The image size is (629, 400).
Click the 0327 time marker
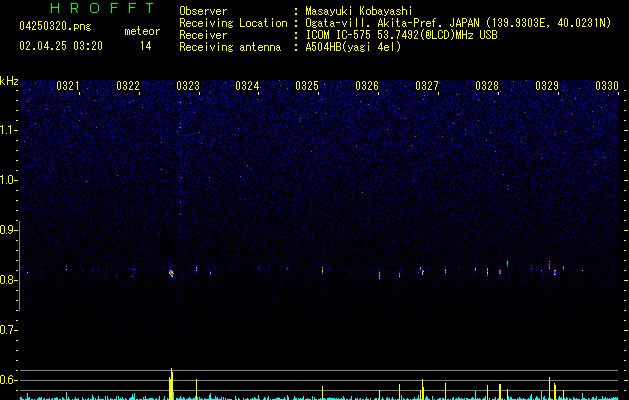(x=427, y=86)
